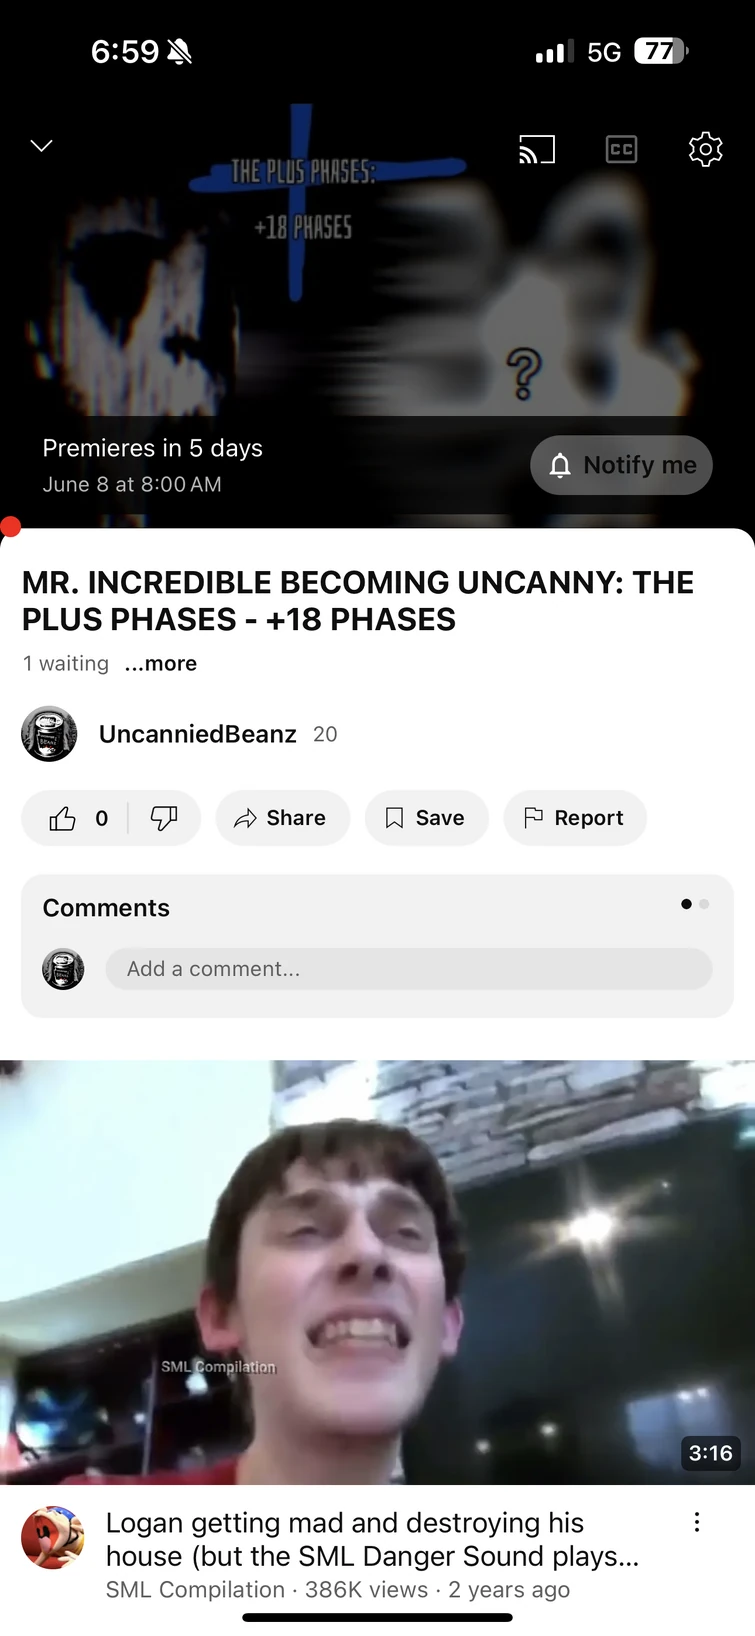Tap the Cast to device icon

point(537,150)
